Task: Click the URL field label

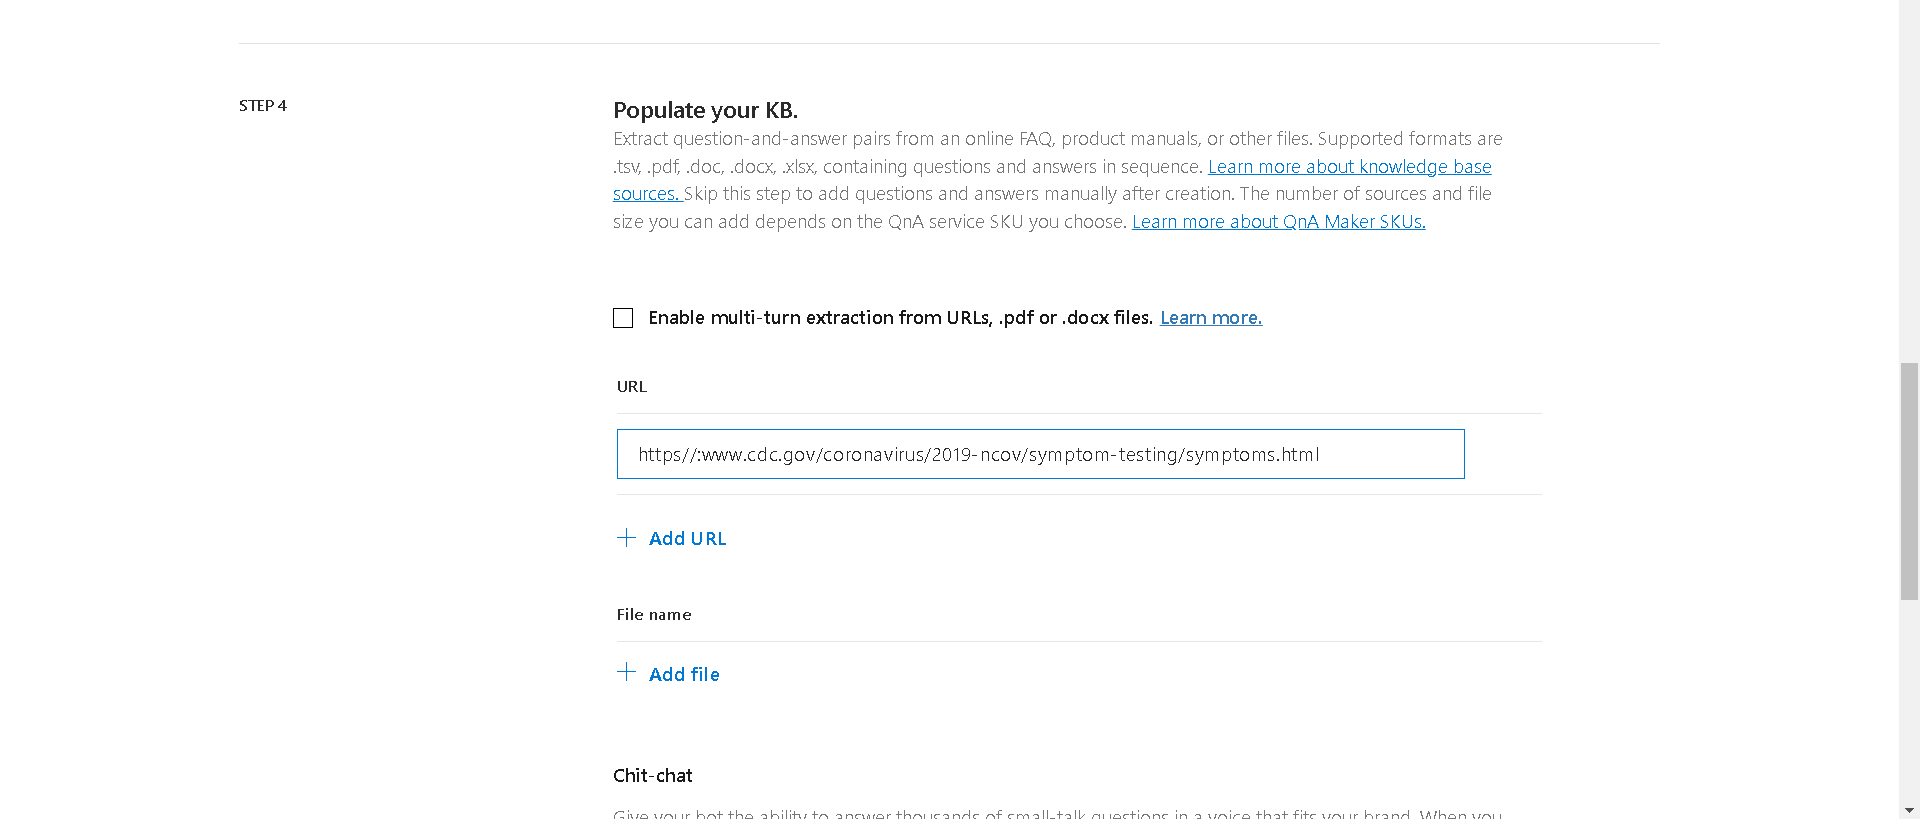Action: 631,386
